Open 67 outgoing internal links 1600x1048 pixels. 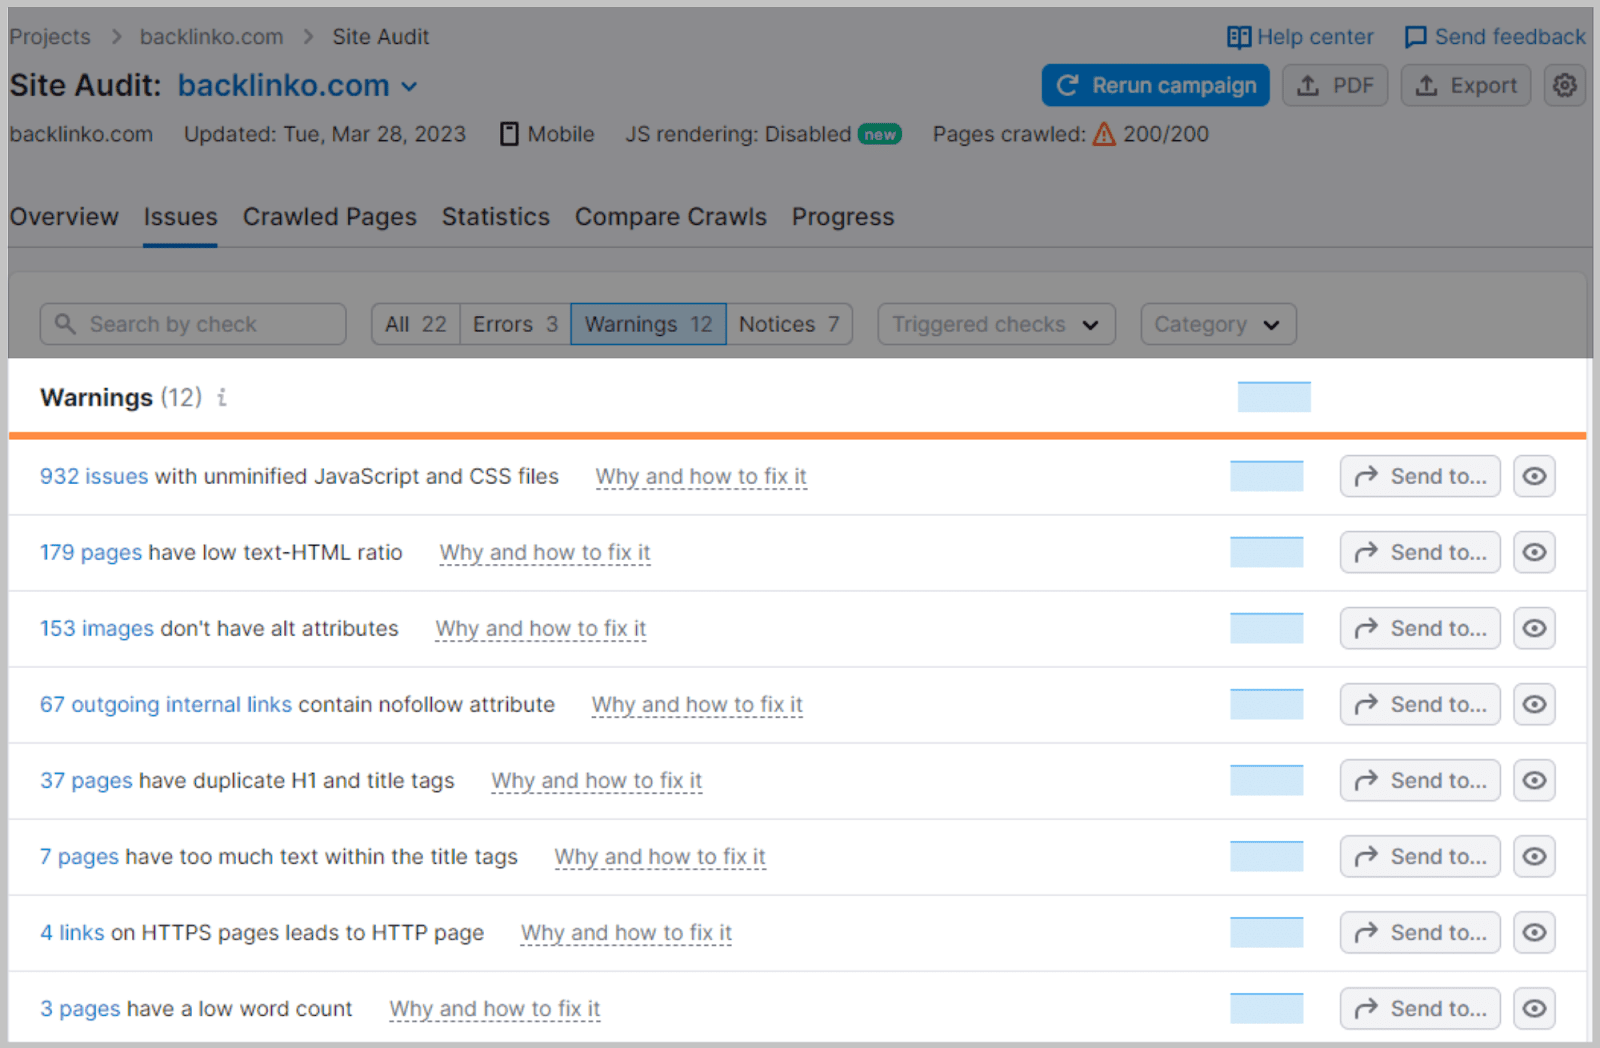[x=166, y=704]
